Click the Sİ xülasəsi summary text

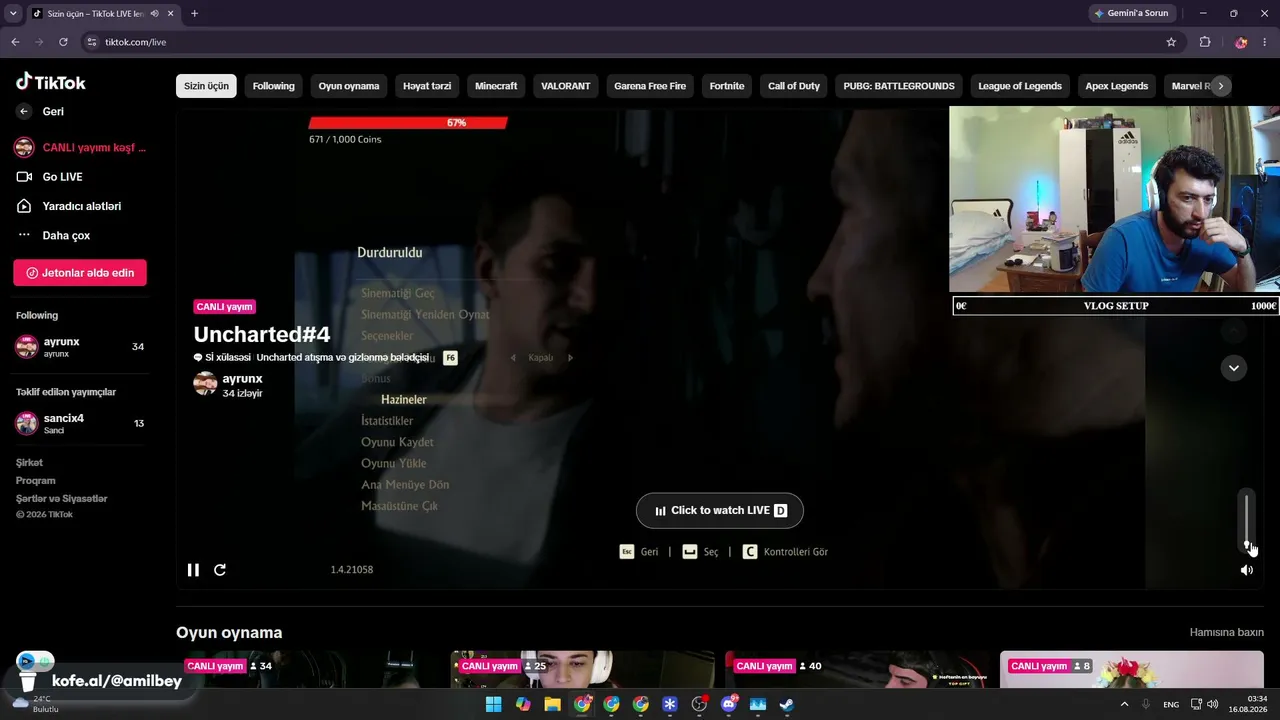coord(311,358)
